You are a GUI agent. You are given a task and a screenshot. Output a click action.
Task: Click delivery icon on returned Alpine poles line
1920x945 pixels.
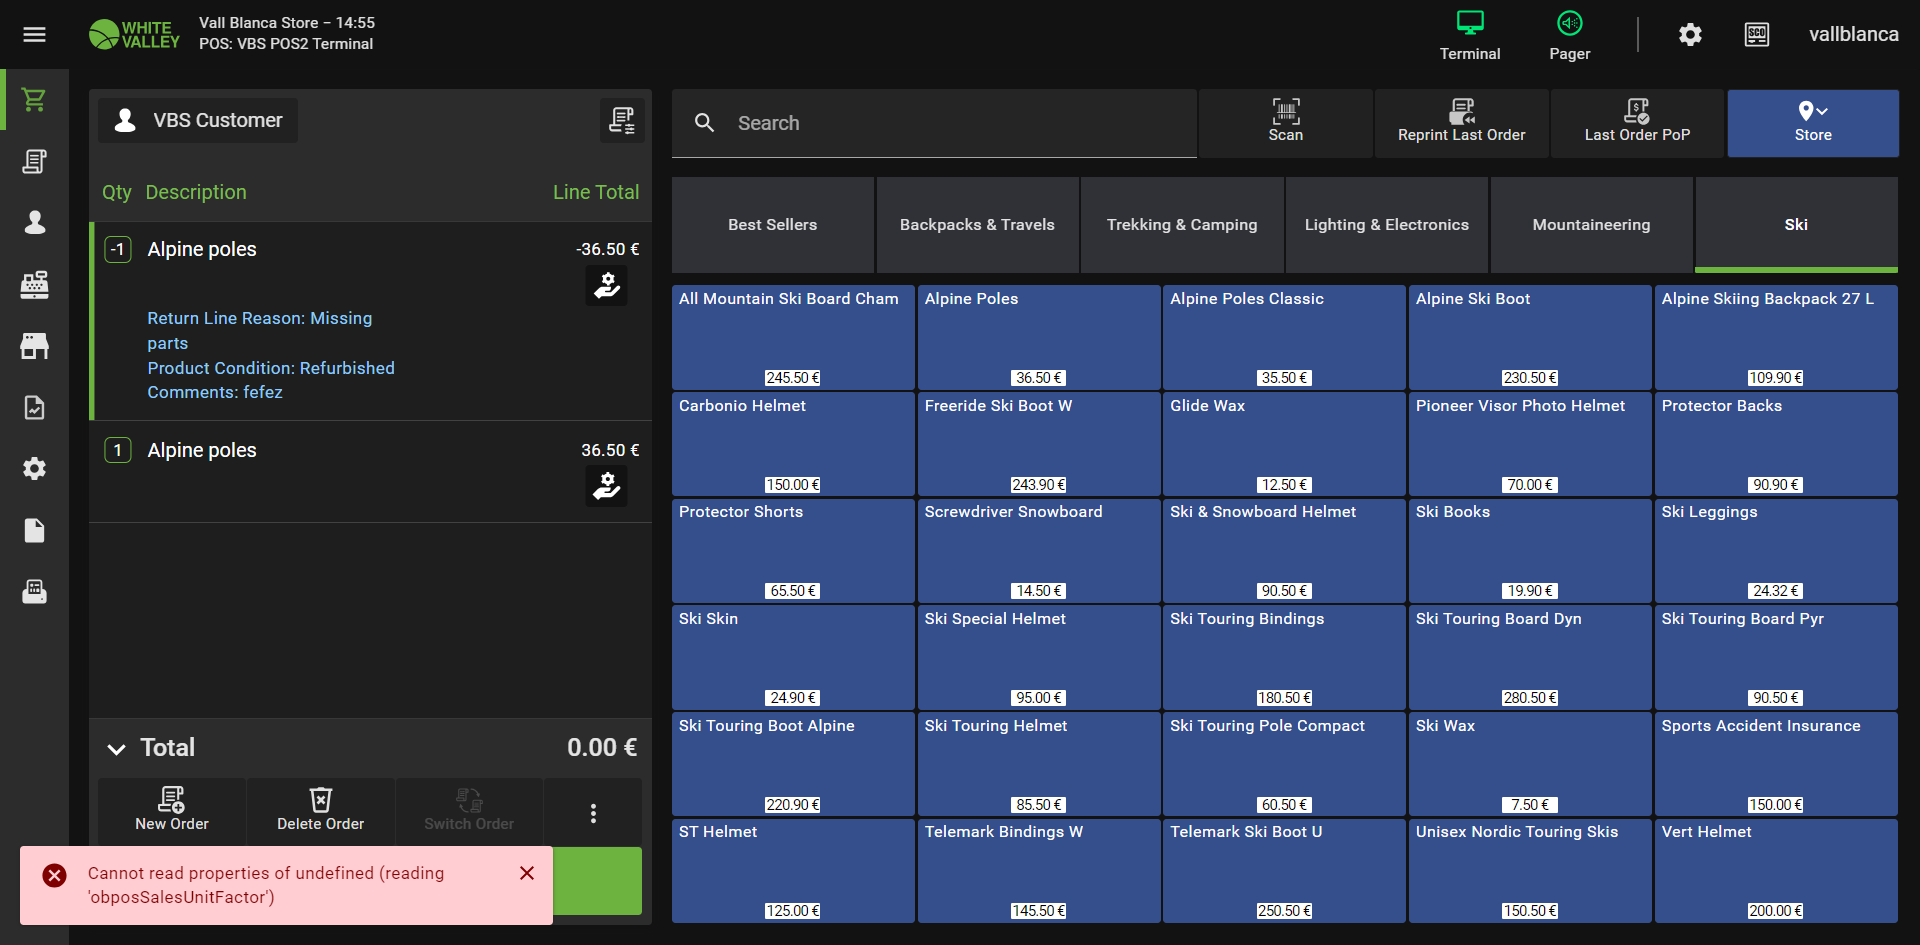606,286
